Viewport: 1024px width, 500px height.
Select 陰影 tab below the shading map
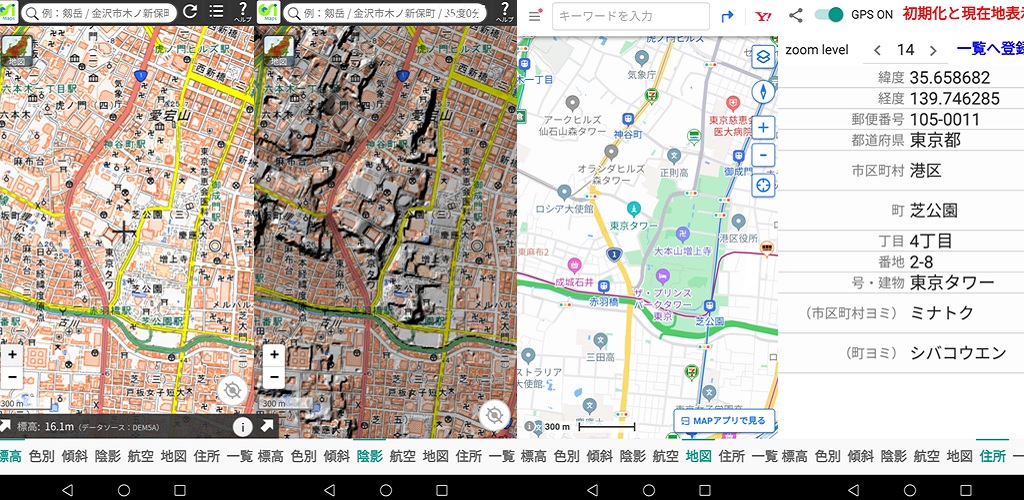(370, 456)
